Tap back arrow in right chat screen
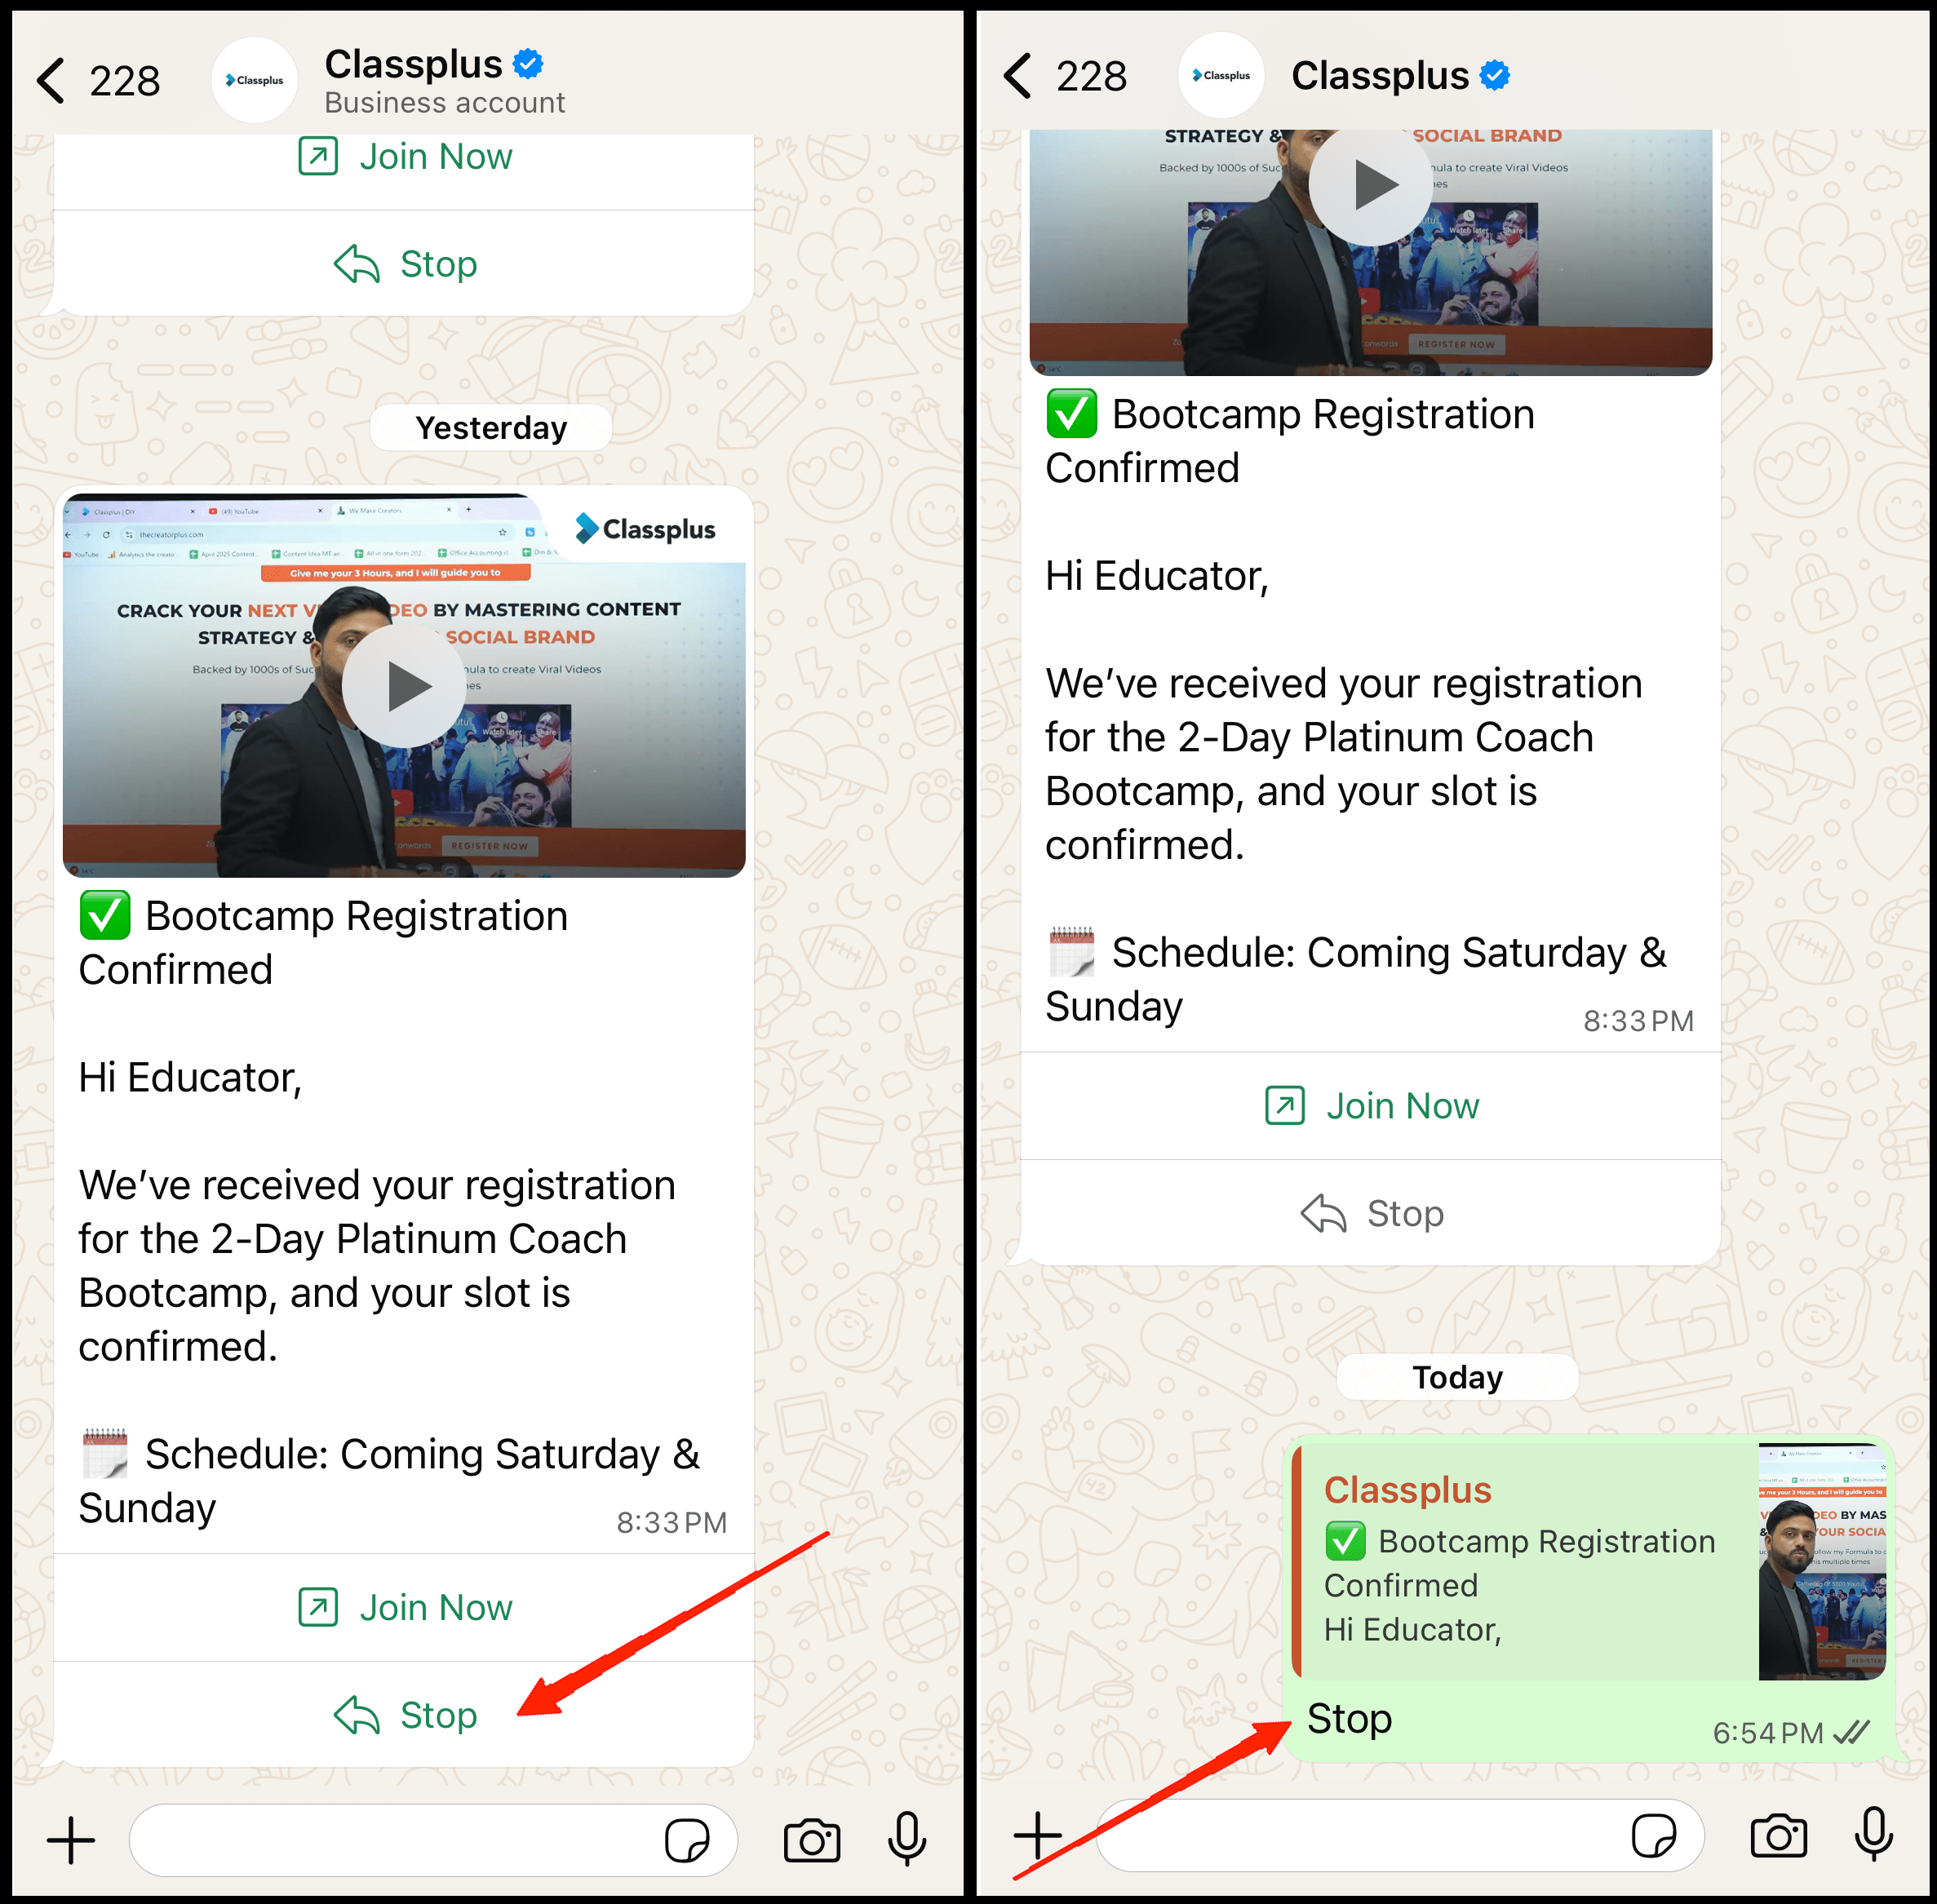1937x1904 pixels. (x=1017, y=76)
